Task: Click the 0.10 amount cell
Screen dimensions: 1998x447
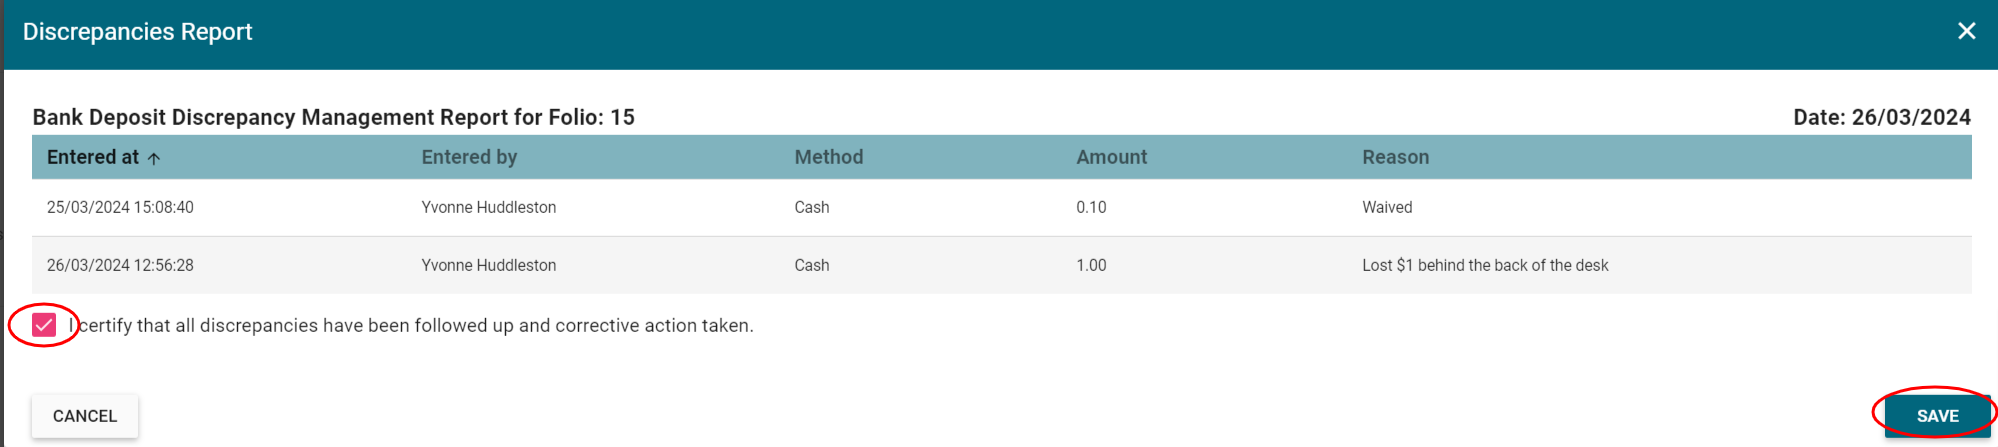Action: click(x=1091, y=207)
